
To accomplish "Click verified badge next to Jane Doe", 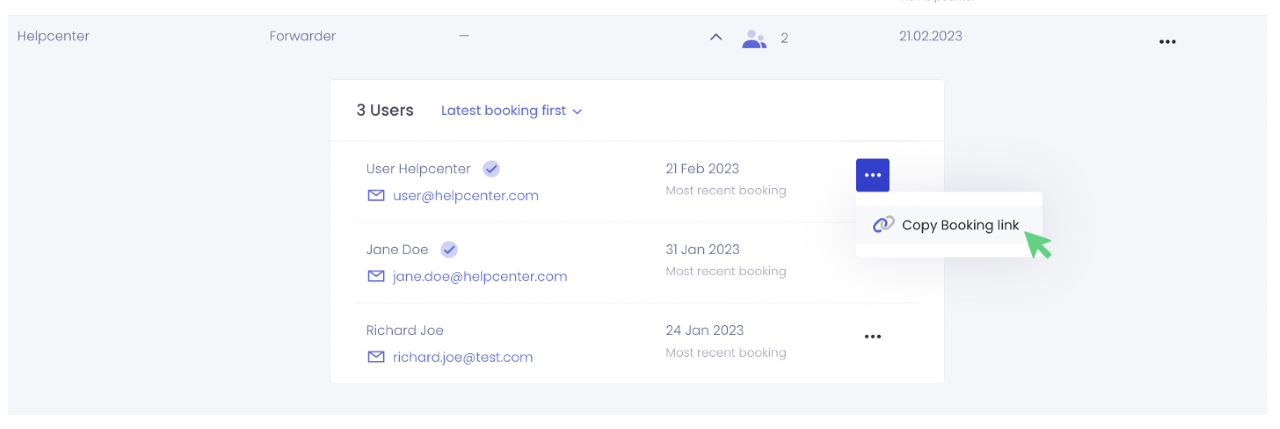I will [x=450, y=250].
